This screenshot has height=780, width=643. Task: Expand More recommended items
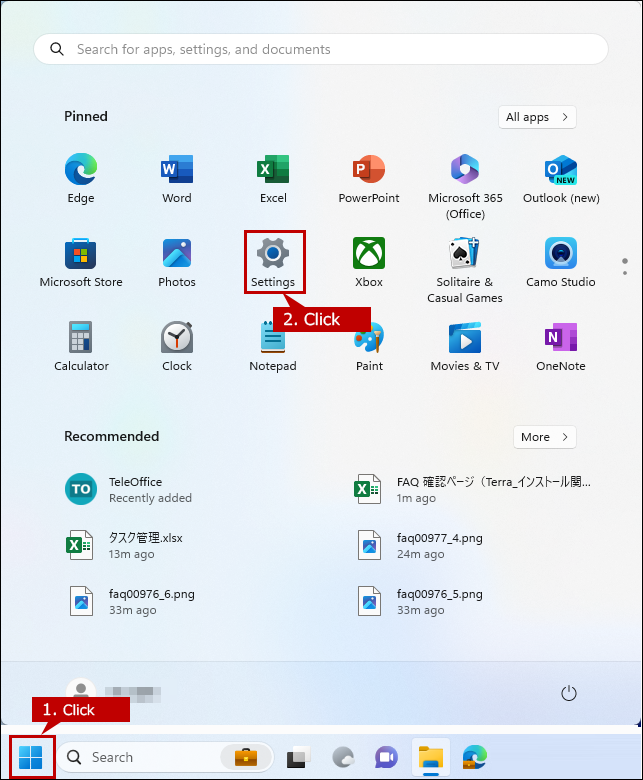click(545, 437)
